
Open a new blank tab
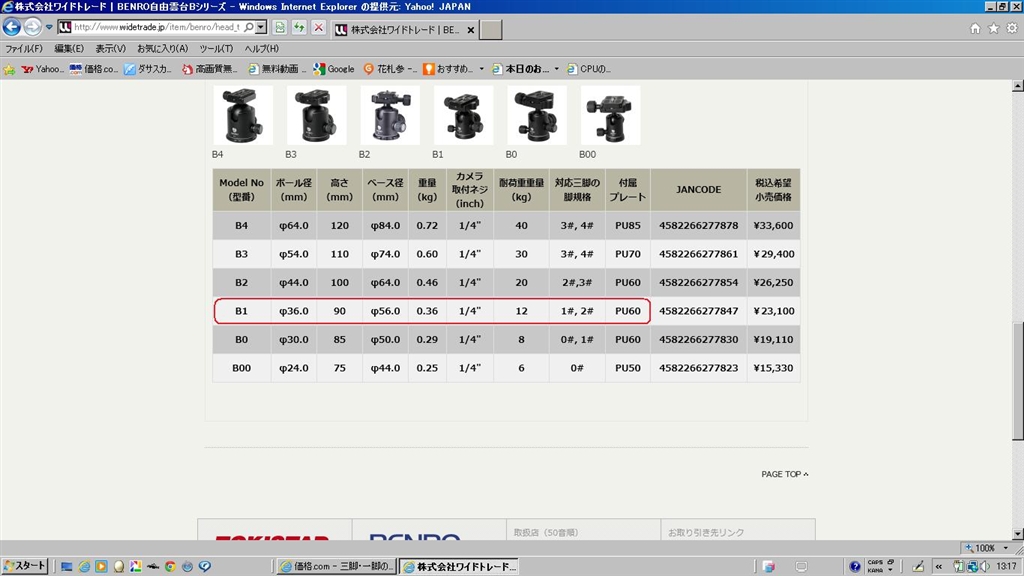click(x=490, y=29)
